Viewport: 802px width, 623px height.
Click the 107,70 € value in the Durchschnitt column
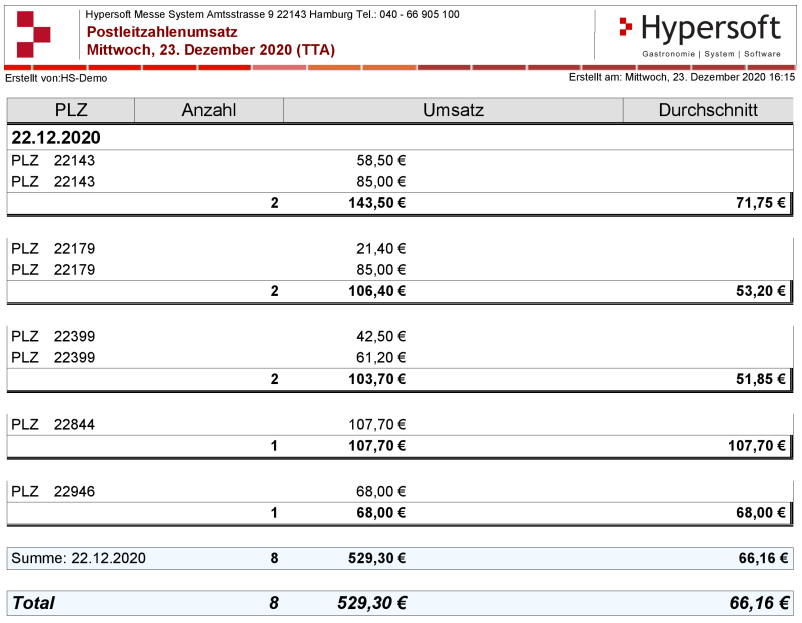(756, 446)
